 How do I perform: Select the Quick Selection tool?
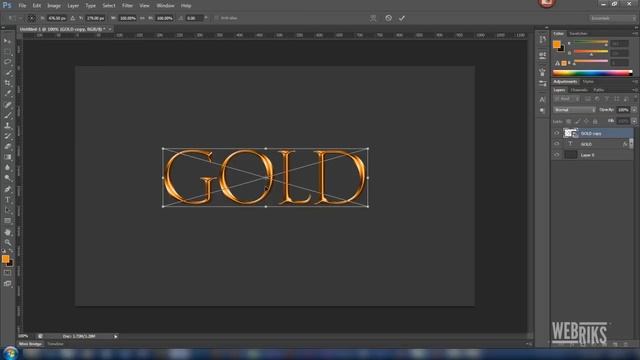[x=7, y=73]
